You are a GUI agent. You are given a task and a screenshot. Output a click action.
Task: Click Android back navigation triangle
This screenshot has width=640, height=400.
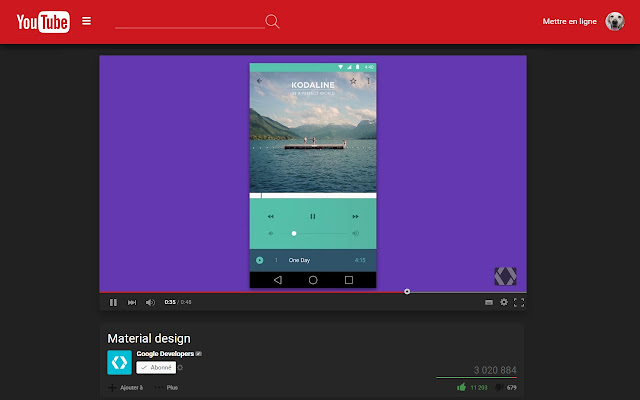pos(278,280)
